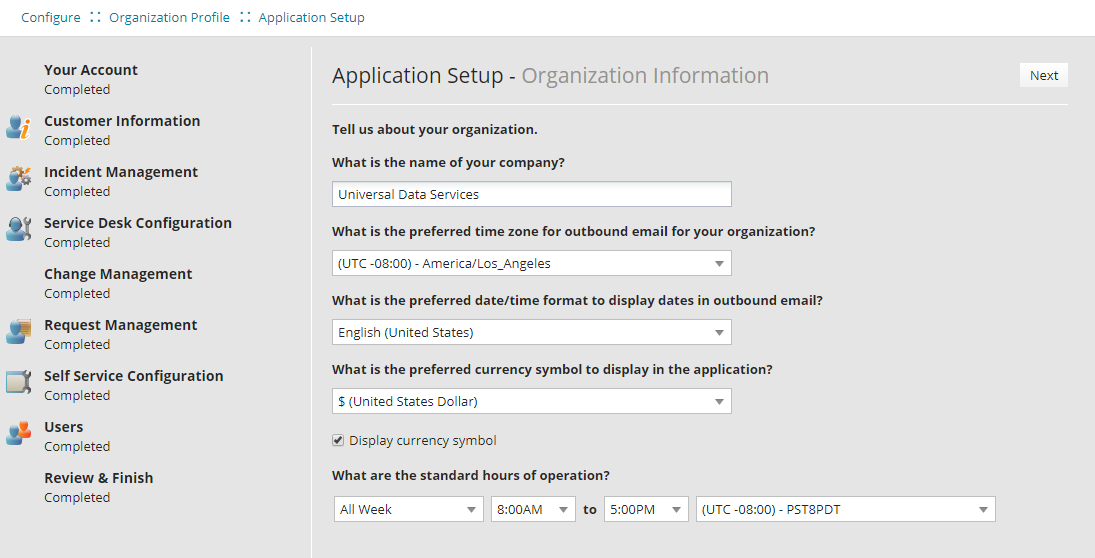
Task: Open the Users icon in sidebar
Action: (x=18, y=434)
